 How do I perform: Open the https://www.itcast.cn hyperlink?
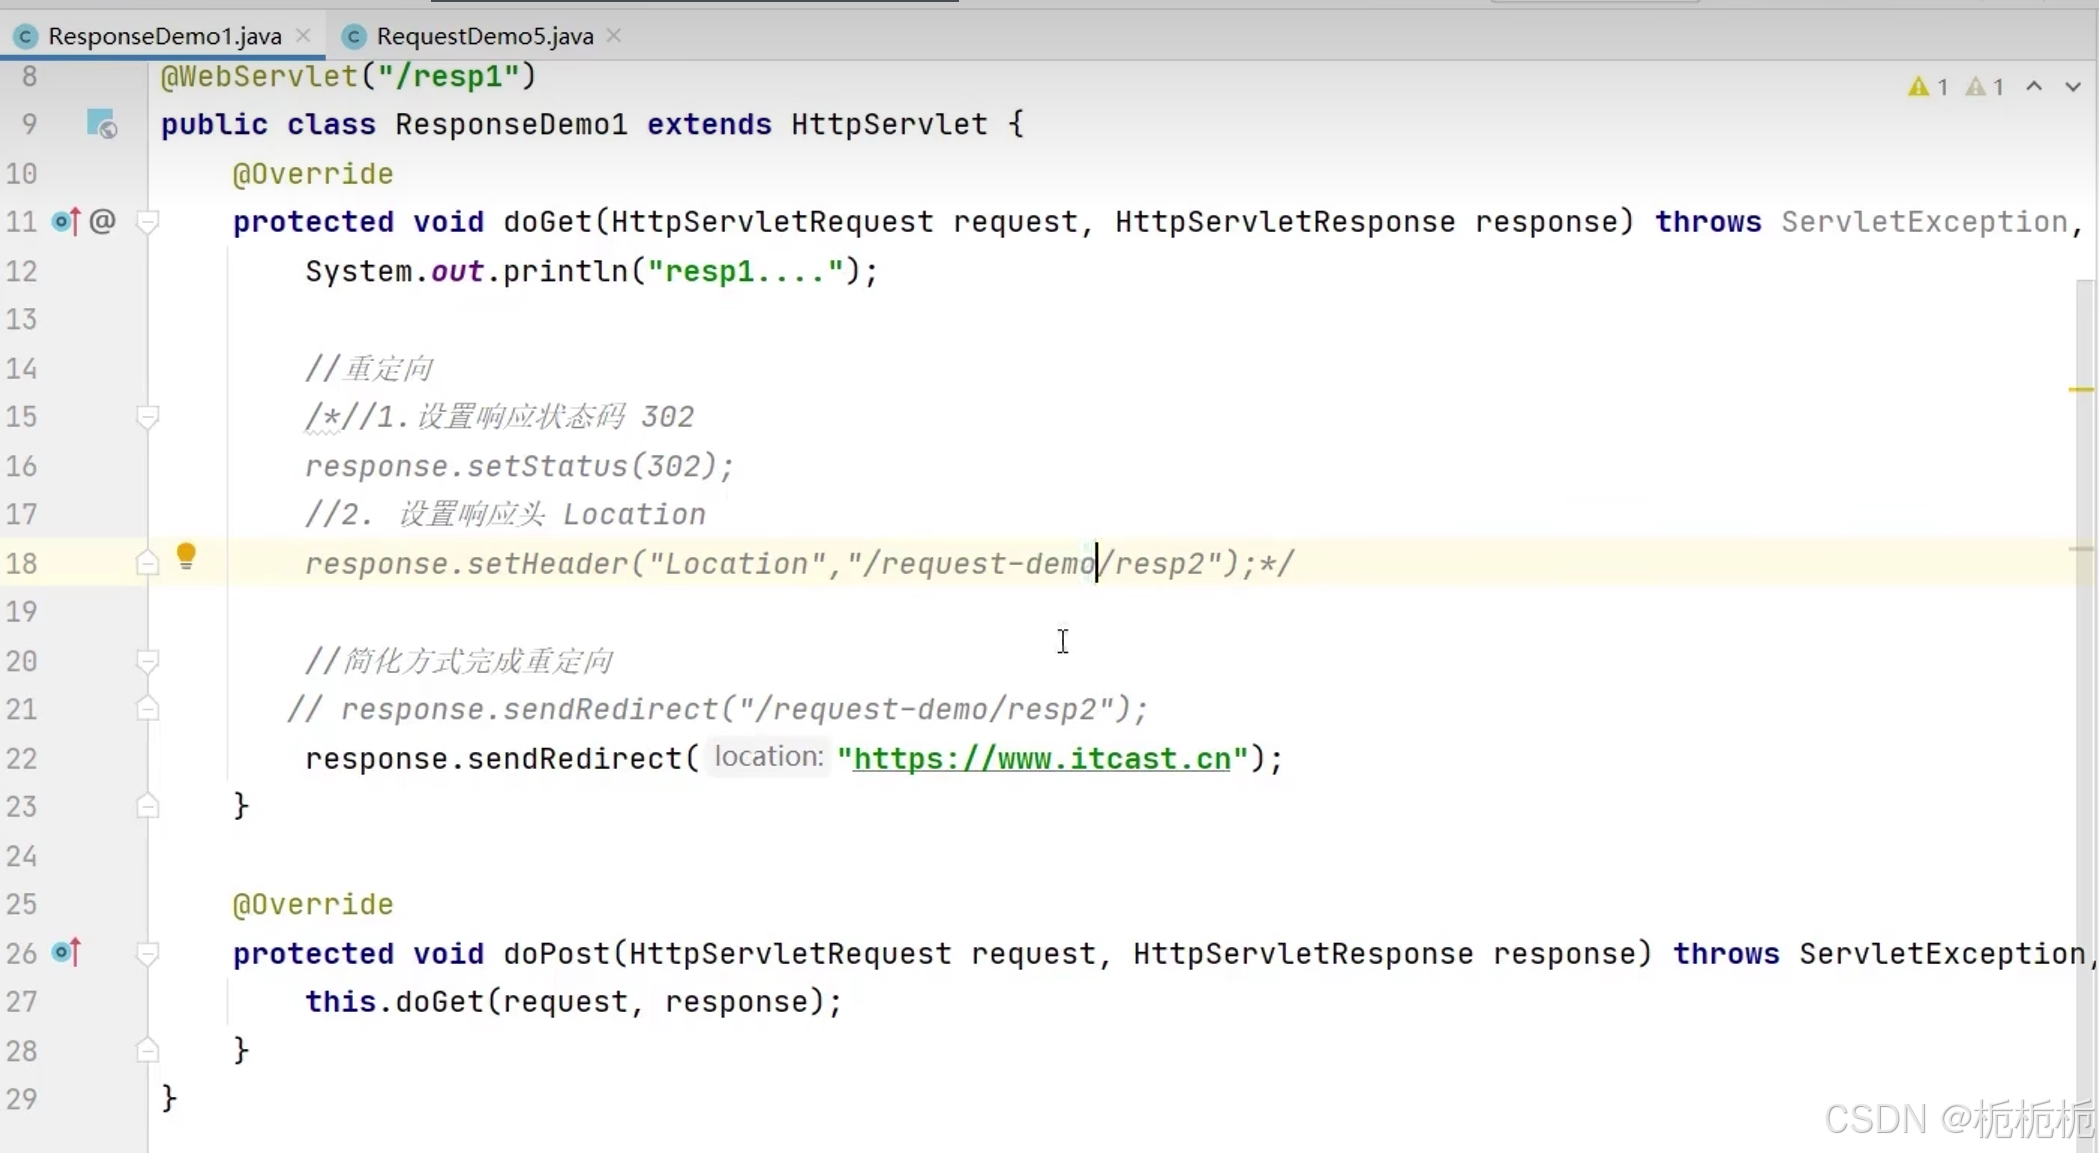(x=1040, y=758)
